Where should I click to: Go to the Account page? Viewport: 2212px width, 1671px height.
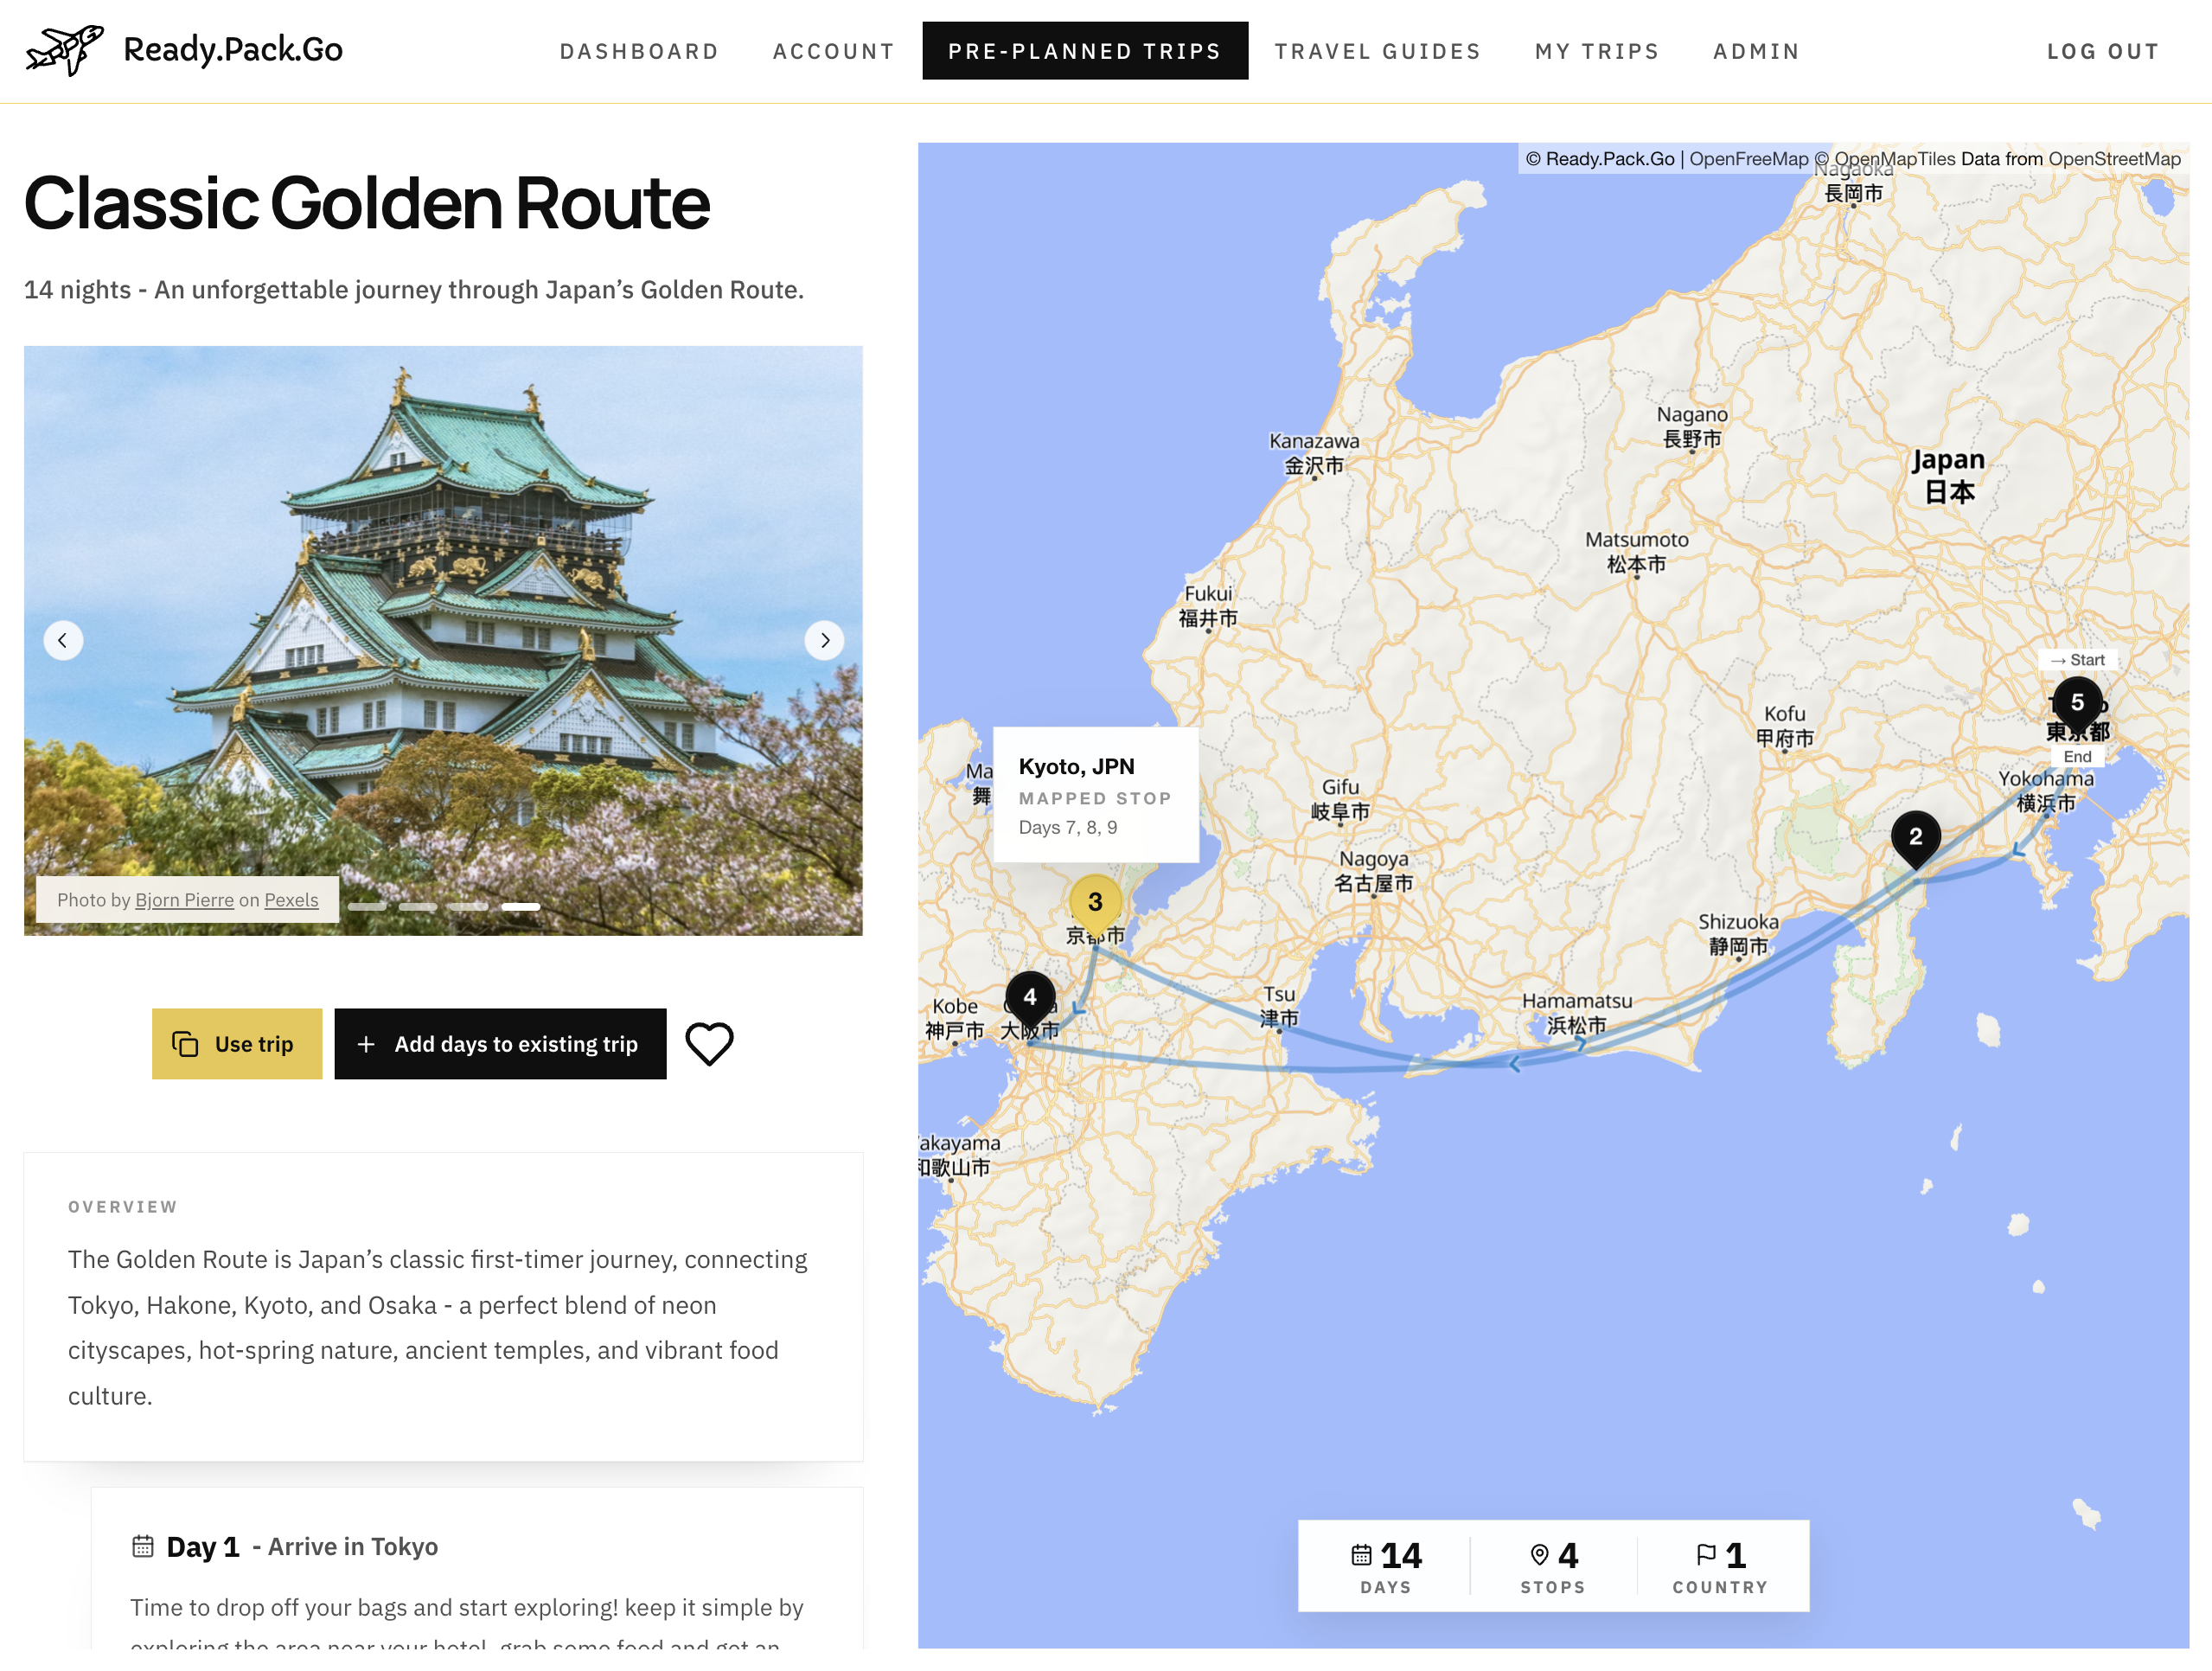coord(834,51)
